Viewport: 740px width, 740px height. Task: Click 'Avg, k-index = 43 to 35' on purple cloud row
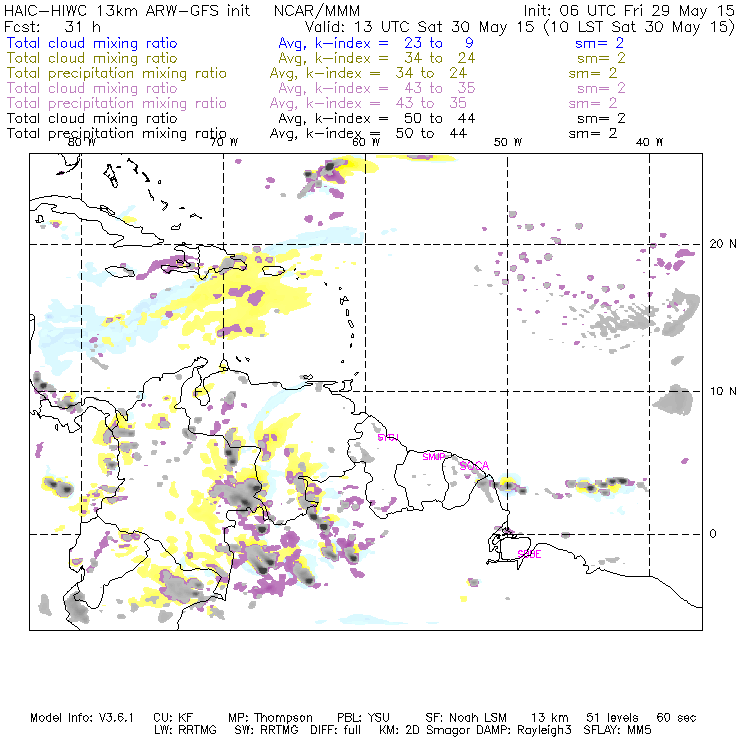click(x=377, y=88)
